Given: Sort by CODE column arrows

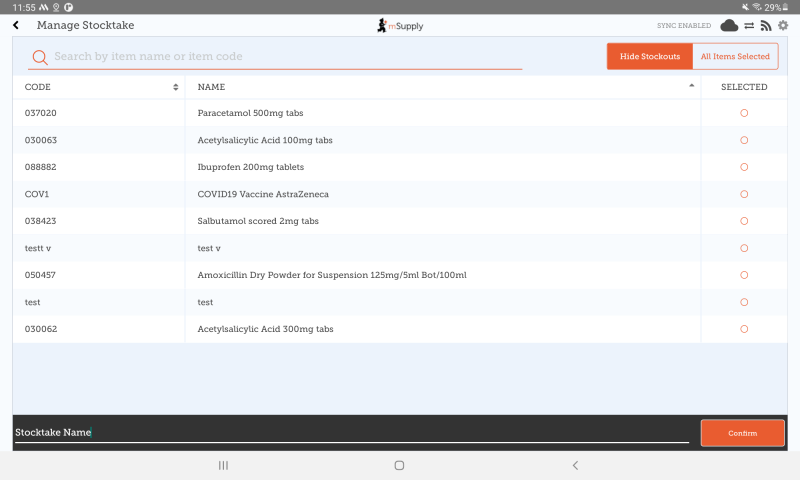Looking at the screenshot, I should click(x=176, y=87).
